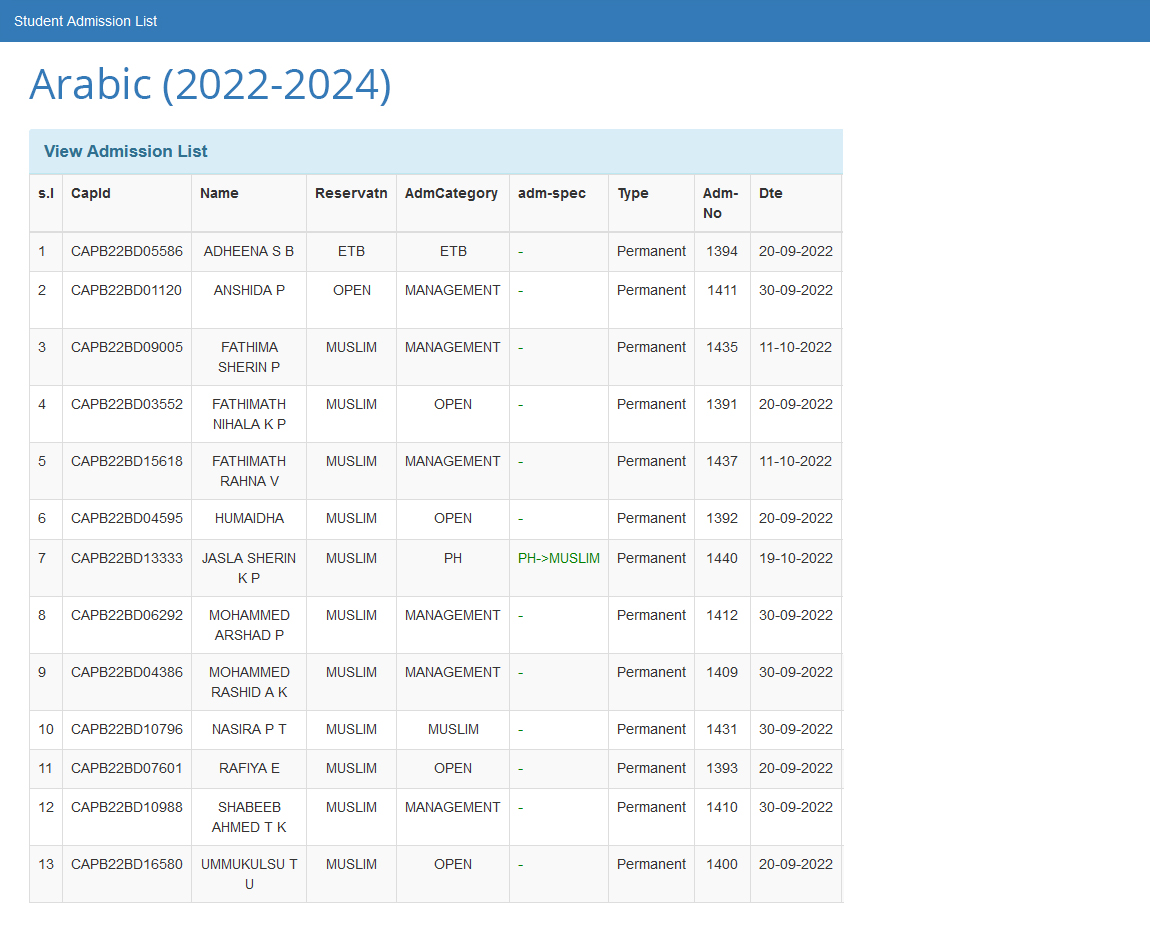Click the Arabic (2022-2024) page title
The image size is (1150, 933).
tap(210, 84)
